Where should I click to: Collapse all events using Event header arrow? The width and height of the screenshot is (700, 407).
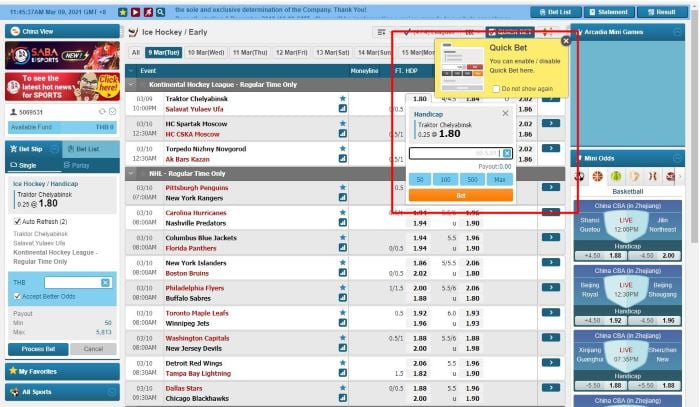(x=131, y=71)
